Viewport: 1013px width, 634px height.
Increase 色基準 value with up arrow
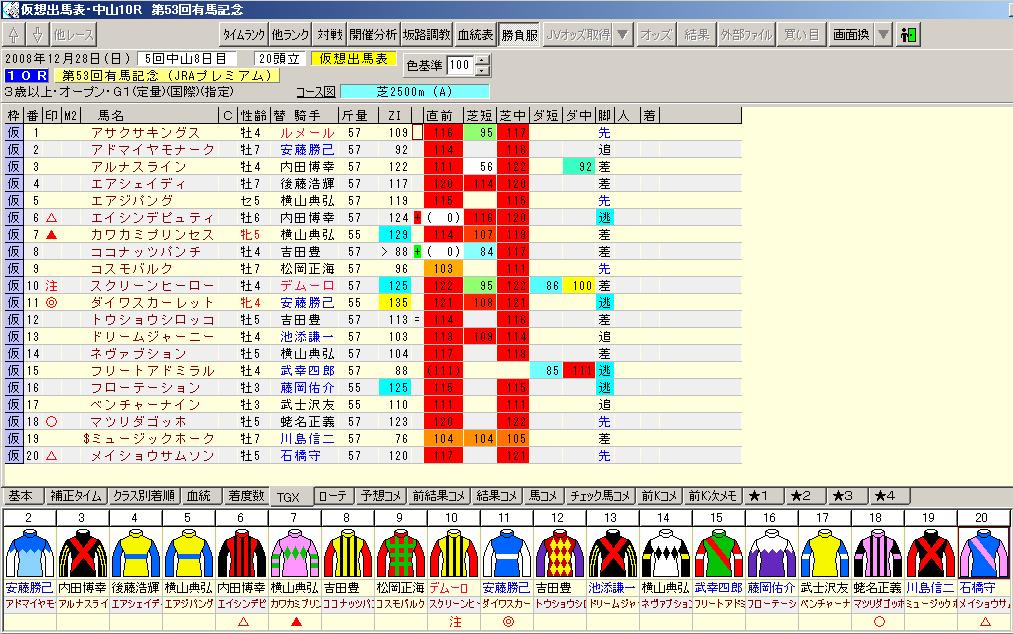point(484,60)
